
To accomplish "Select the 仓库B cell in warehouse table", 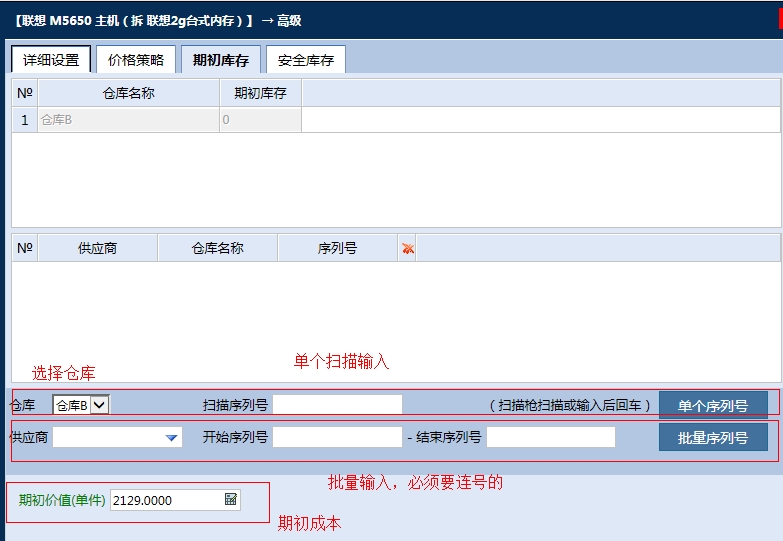I will pos(128,120).
